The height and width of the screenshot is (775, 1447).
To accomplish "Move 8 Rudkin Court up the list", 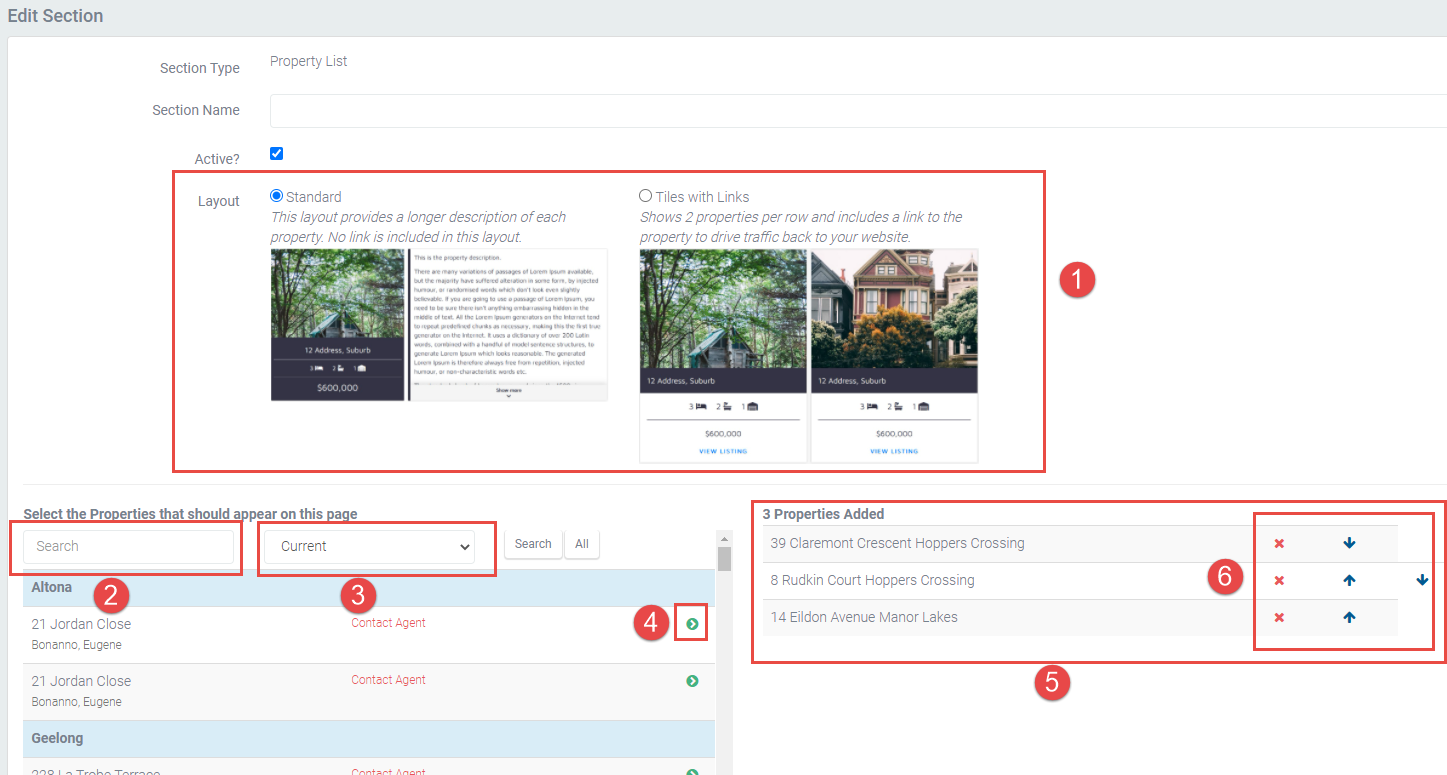I will 1349,581.
